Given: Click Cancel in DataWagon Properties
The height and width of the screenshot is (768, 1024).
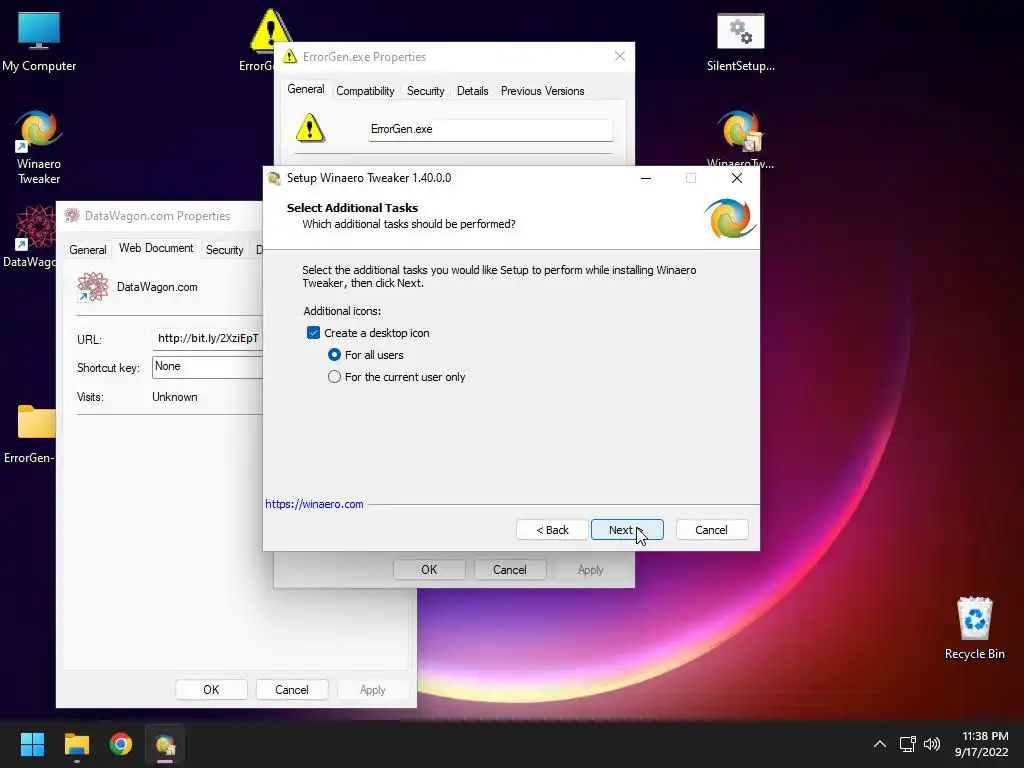Looking at the screenshot, I should [x=291, y=690].
